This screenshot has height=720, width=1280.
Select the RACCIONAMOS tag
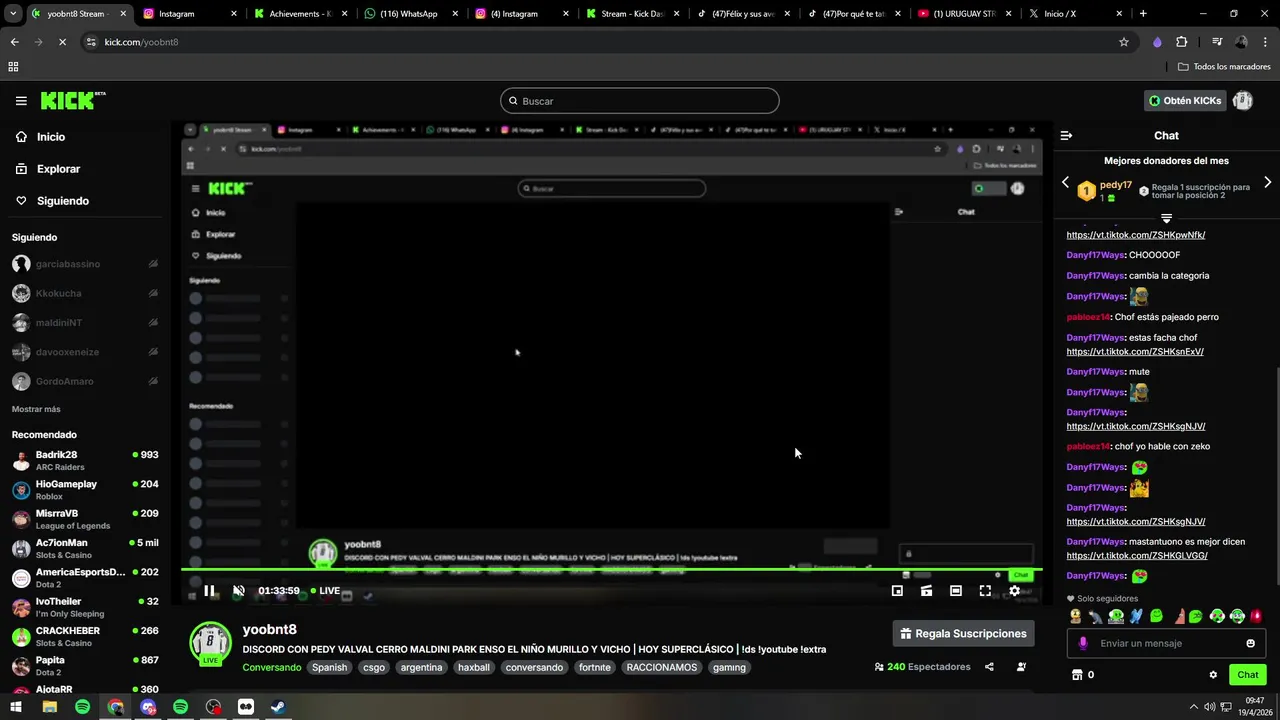point(662,667)
